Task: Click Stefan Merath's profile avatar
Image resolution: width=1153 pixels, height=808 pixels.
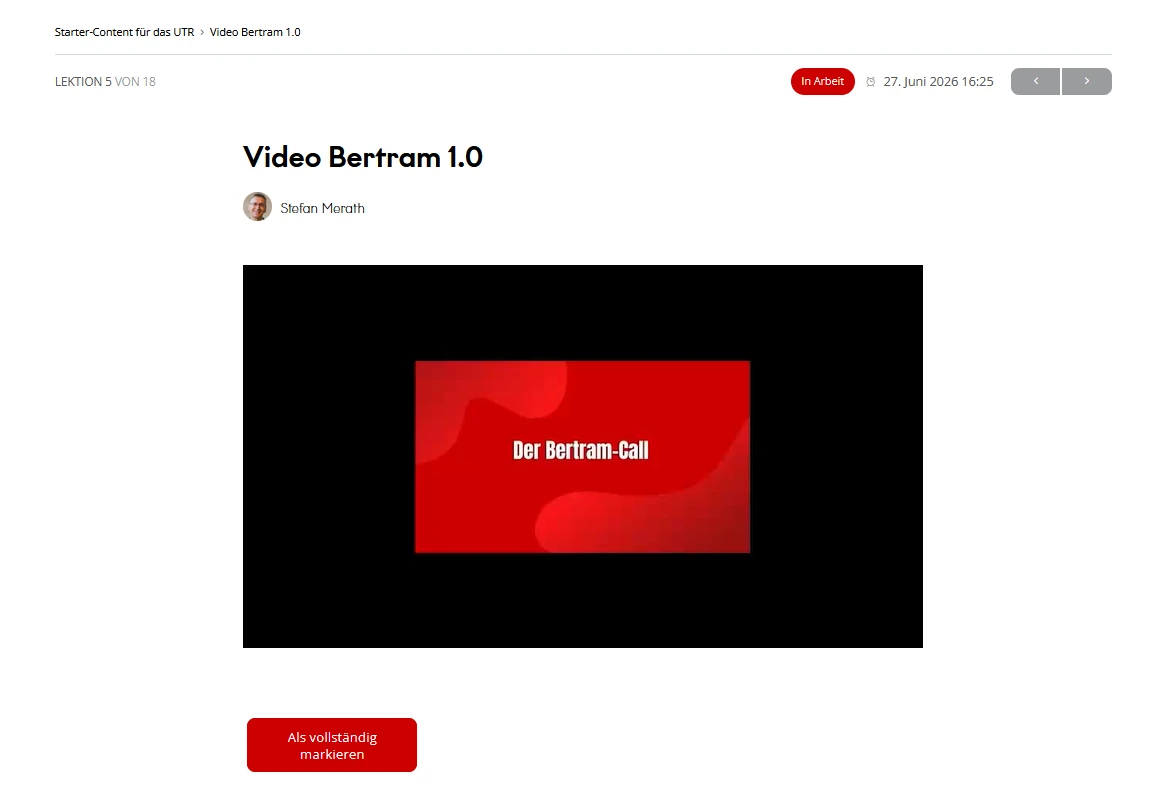Action: pyautogui.click(x=257, y=206)
